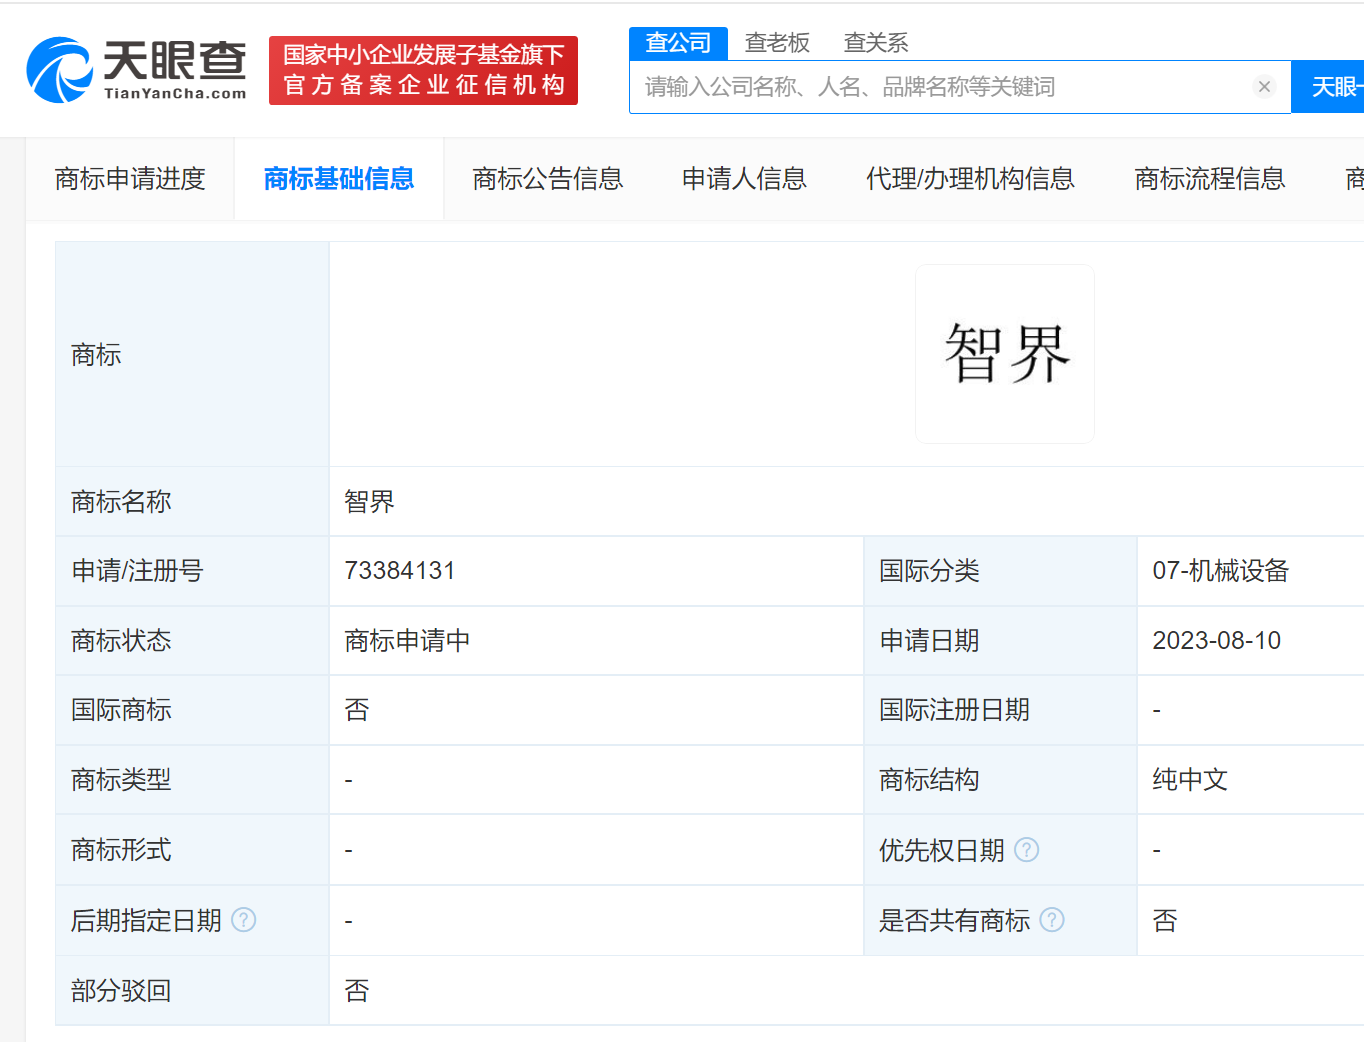This screenshot has height=1042, width=1364.
Task: Switch to 查关系 search tab
Action: click(876, 43)
